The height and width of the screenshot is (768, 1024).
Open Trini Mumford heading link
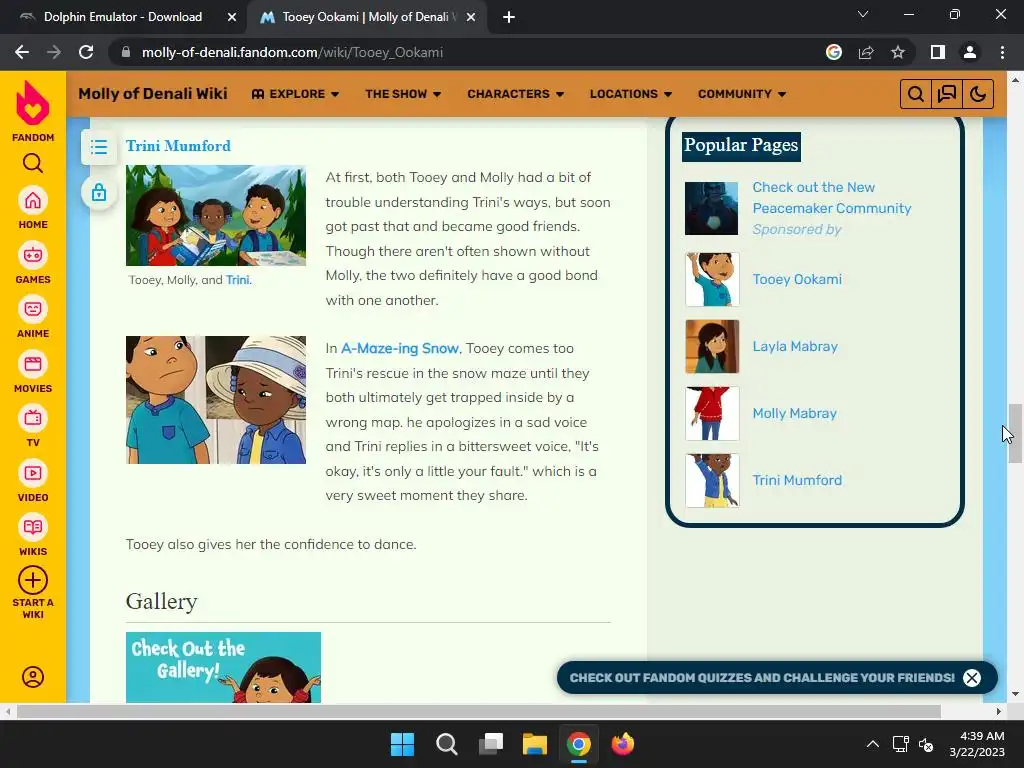pyautogui.click(x=178, y=146)
